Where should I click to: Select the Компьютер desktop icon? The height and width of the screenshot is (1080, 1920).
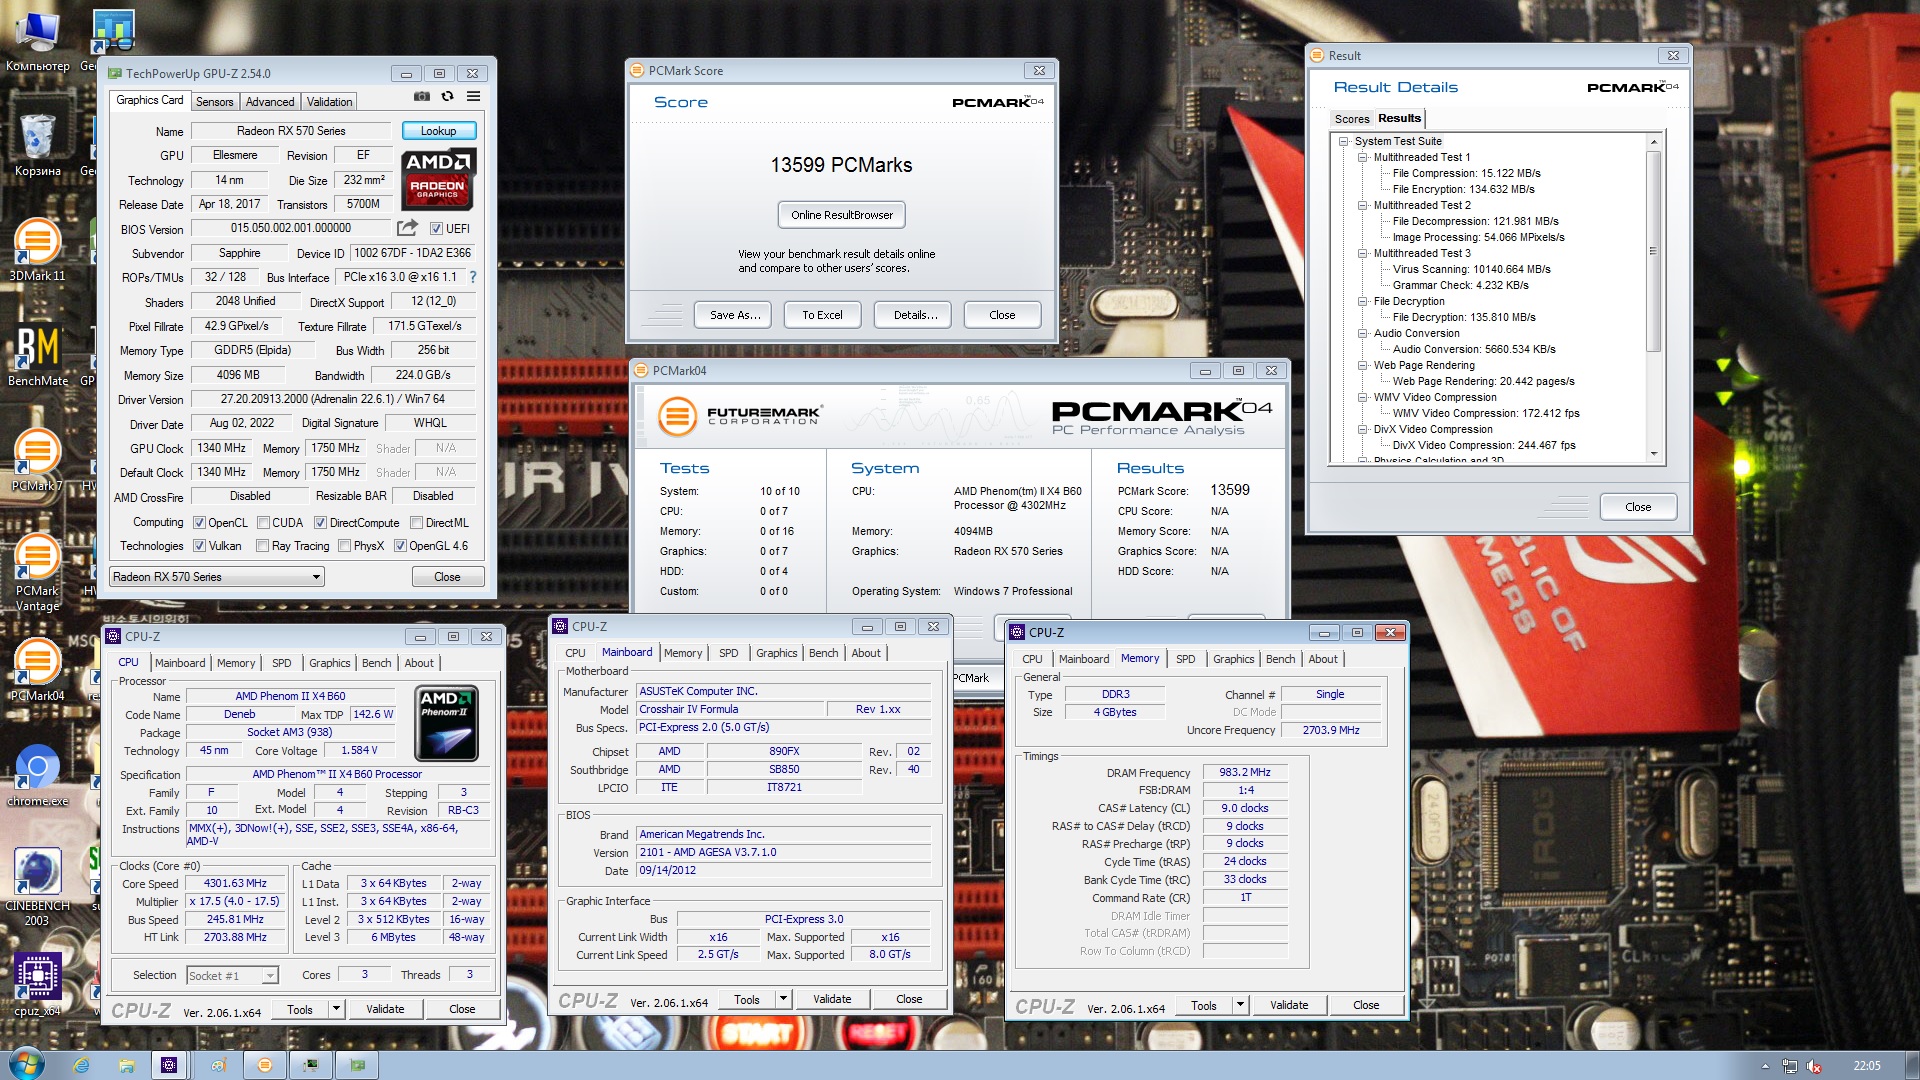click(38, 42)
